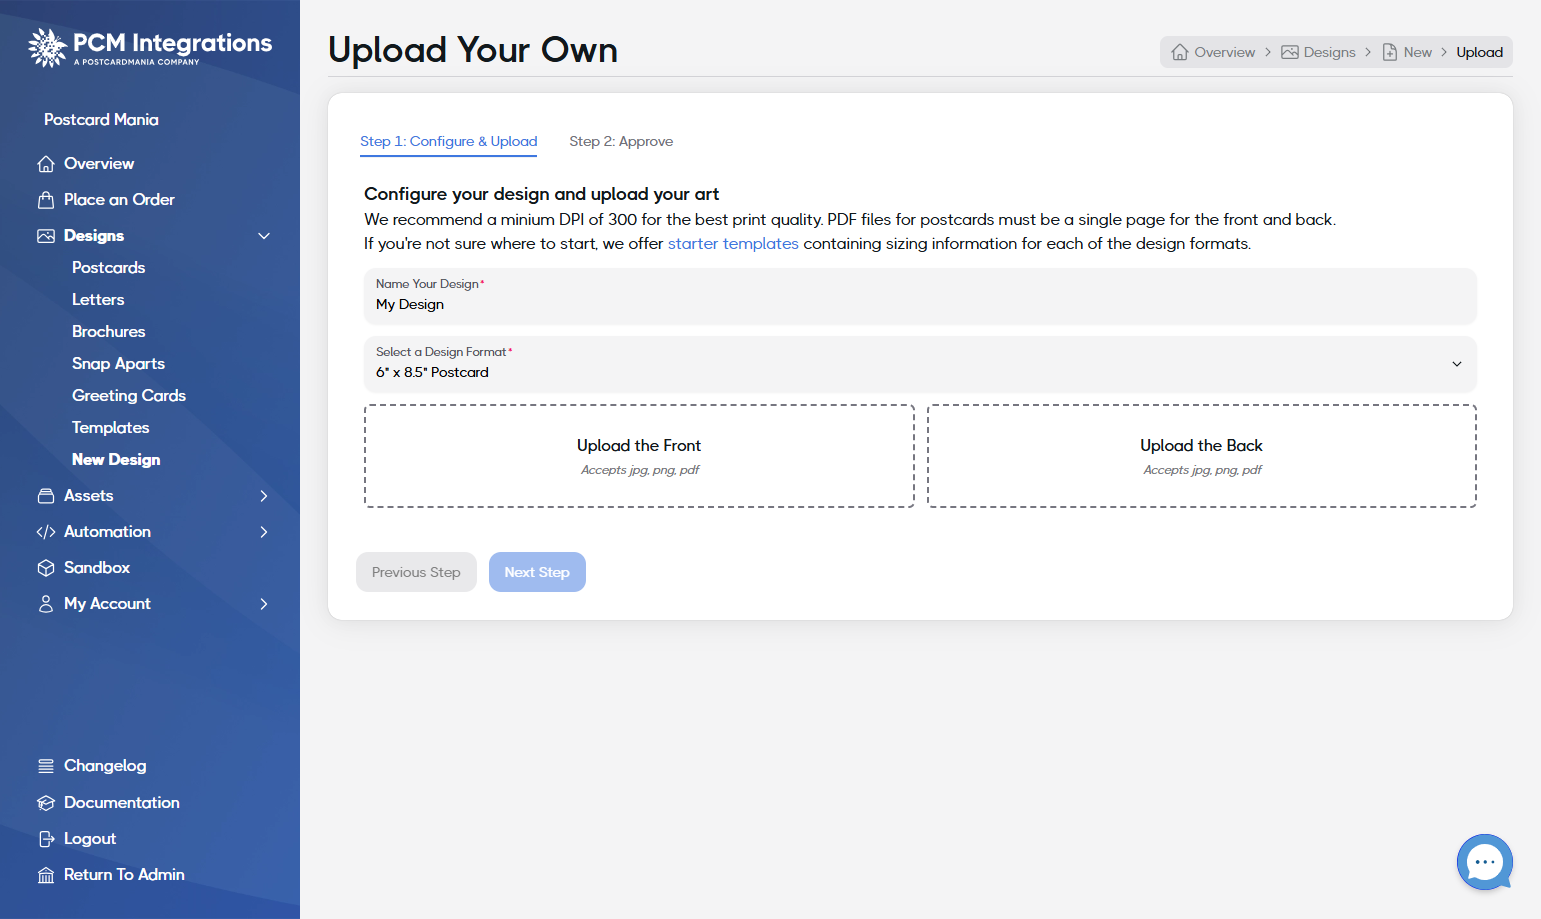Follow the starter templates link
Screen dimensions: 1541x919
733,244
